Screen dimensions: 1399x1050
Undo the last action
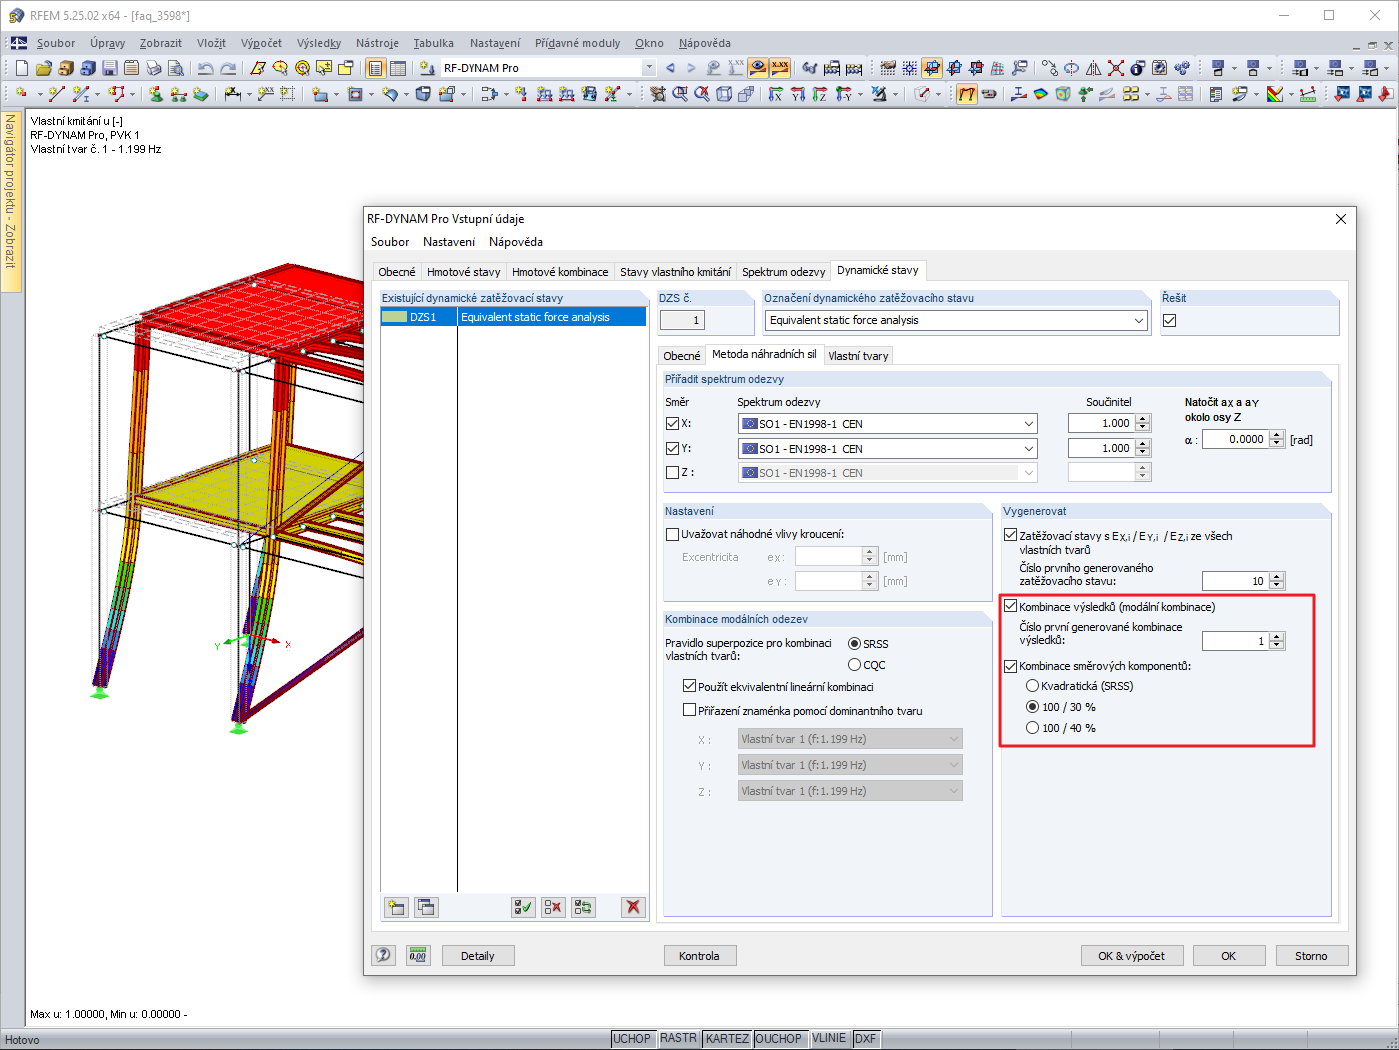[205, 68]
